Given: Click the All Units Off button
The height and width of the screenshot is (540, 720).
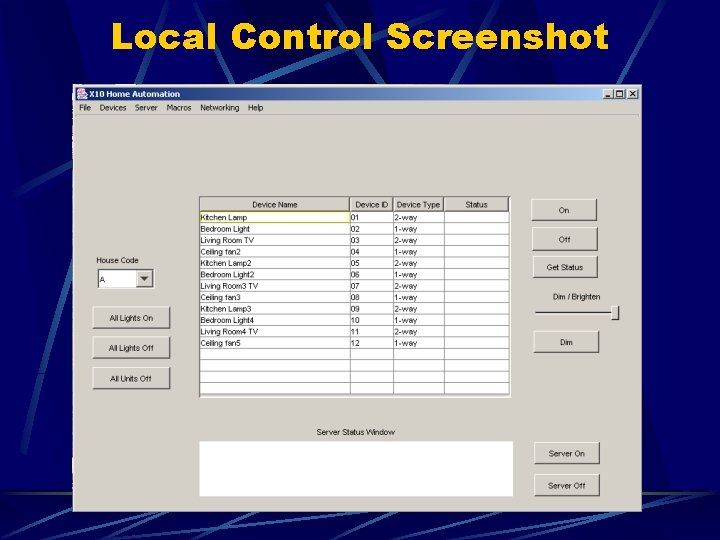Looking at the screenshot, I should tap(131, 378).
